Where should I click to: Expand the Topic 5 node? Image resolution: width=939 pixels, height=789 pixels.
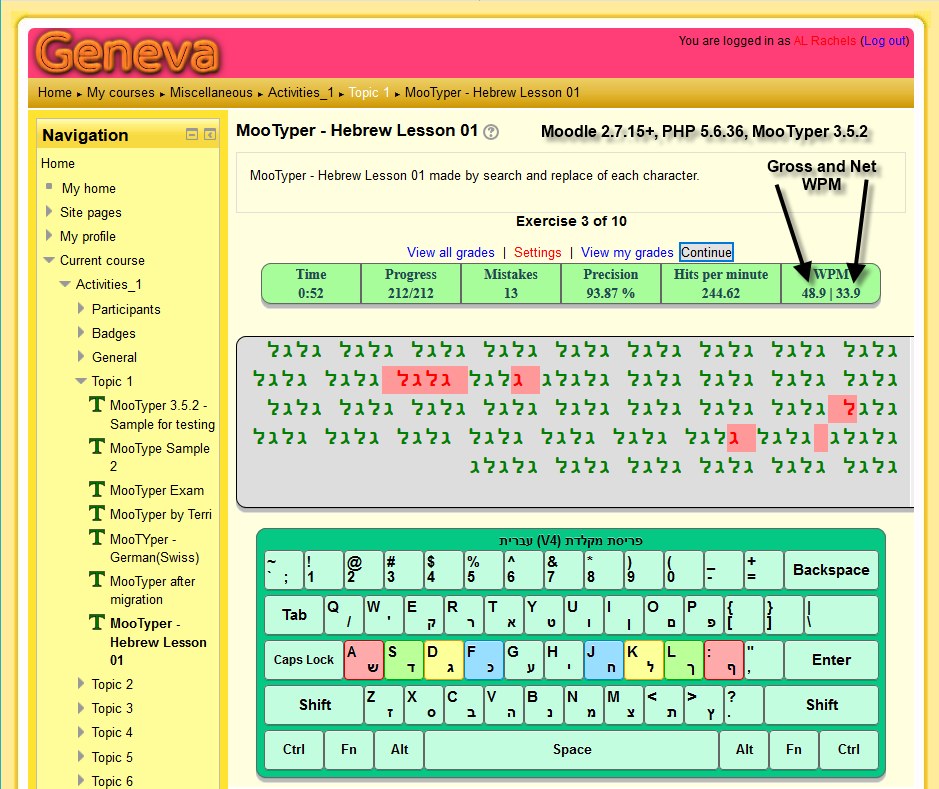[81, 756]
